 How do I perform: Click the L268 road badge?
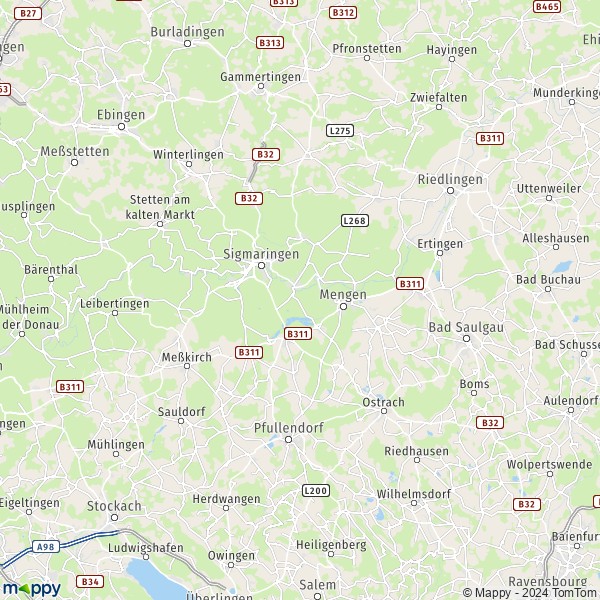pyautogui.click(x=355, y=220)
